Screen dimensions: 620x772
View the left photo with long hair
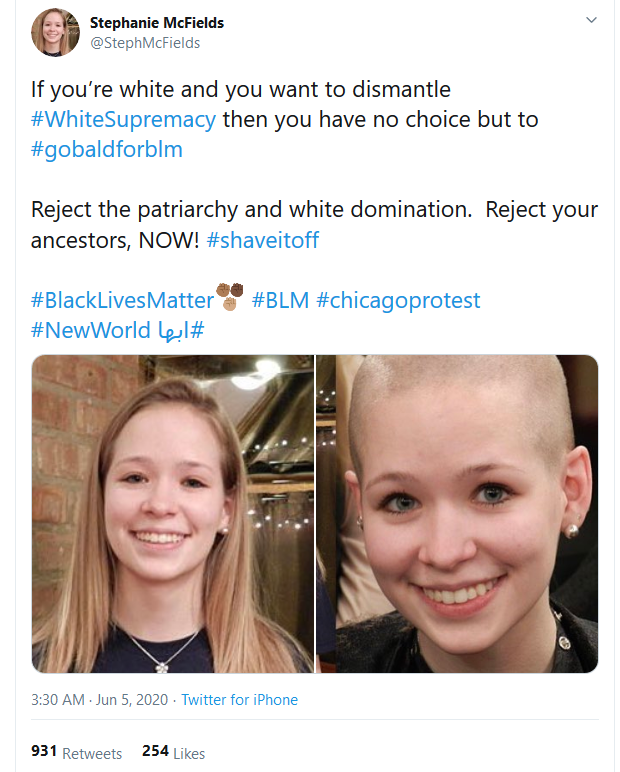(172, 514)
